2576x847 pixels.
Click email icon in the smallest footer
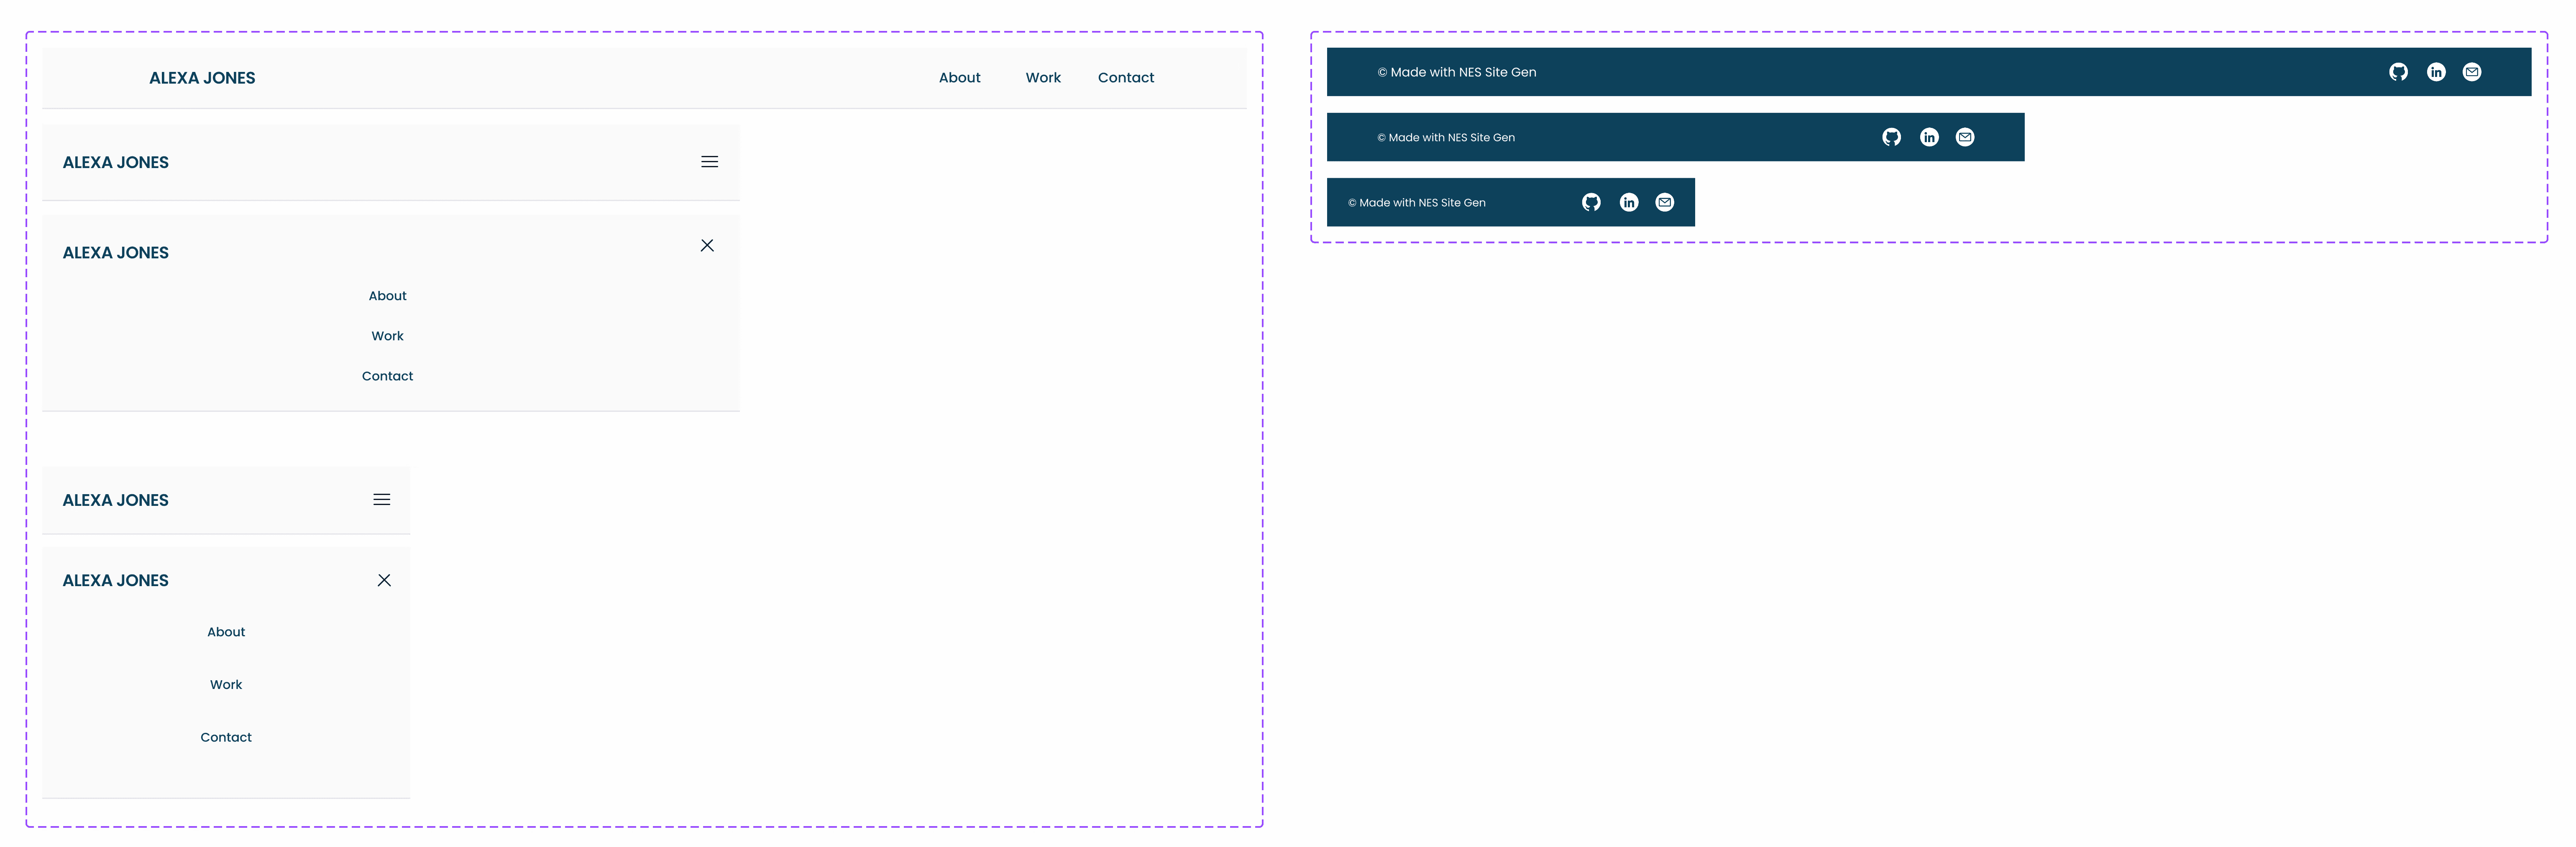click(1665, 202)
